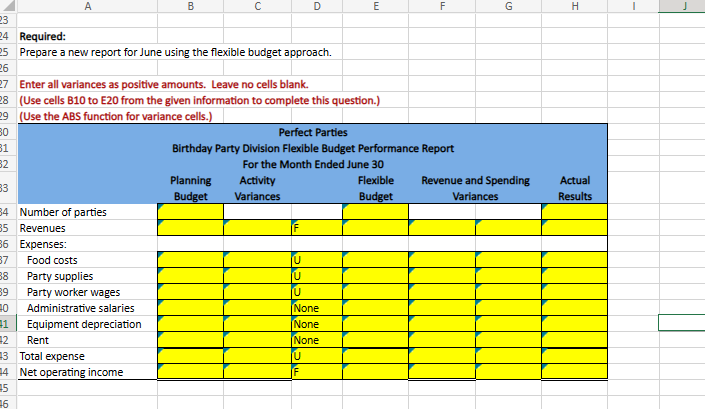The image size is (705, 409).
Task: Select column E header
Action: tap(375, 6)
